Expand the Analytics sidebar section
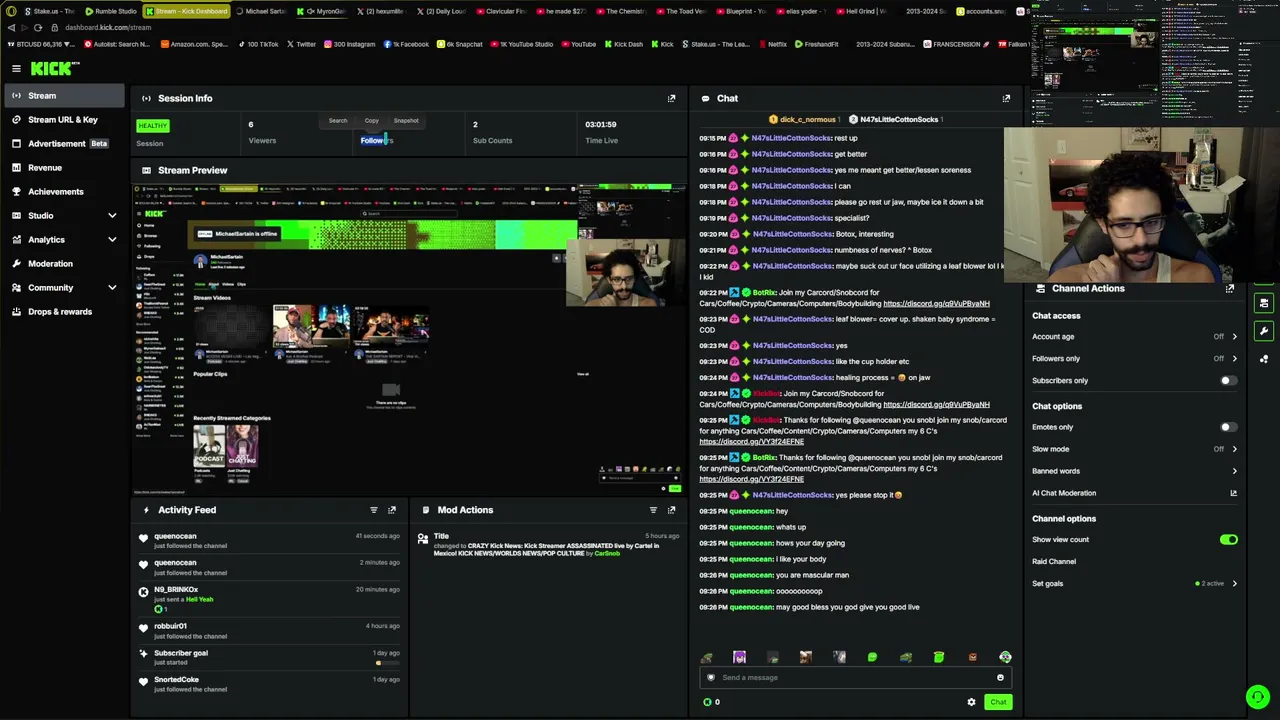 (112, 240)
